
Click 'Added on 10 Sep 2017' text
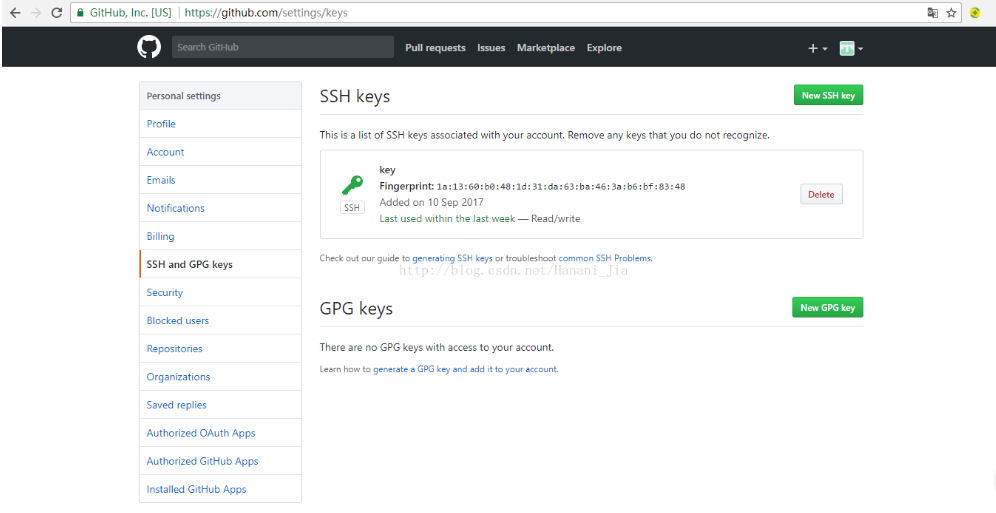tap(431, 203)
